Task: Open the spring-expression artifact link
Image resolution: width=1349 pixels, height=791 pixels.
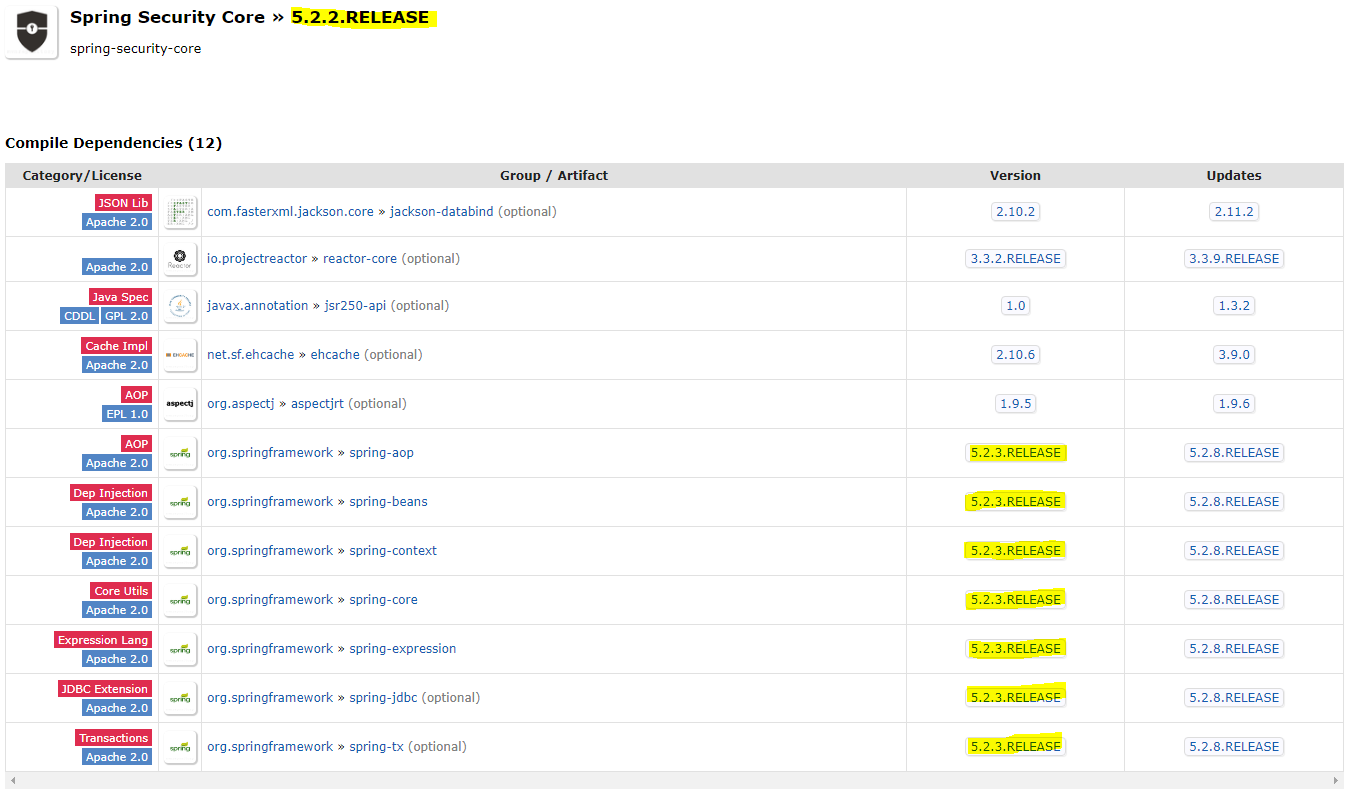Action: [402, 649]
